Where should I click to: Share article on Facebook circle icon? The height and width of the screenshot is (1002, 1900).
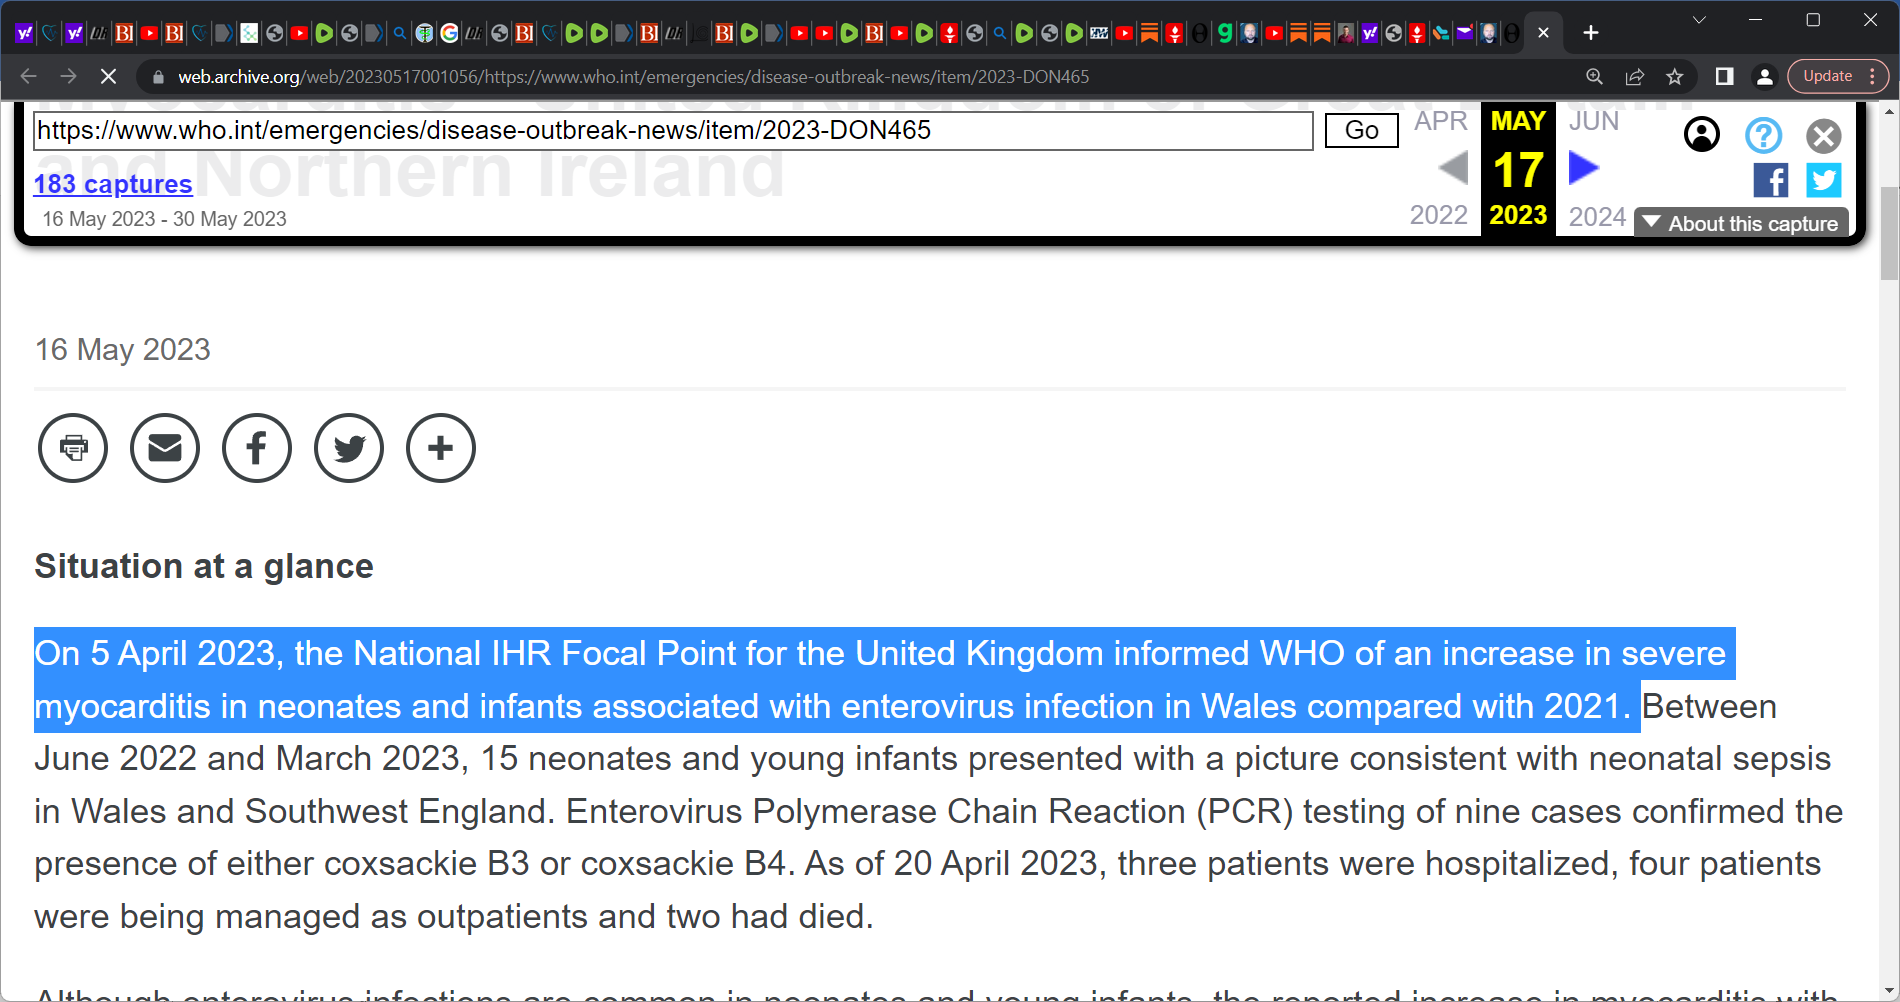pyautogui.click(x=257, y=448)
